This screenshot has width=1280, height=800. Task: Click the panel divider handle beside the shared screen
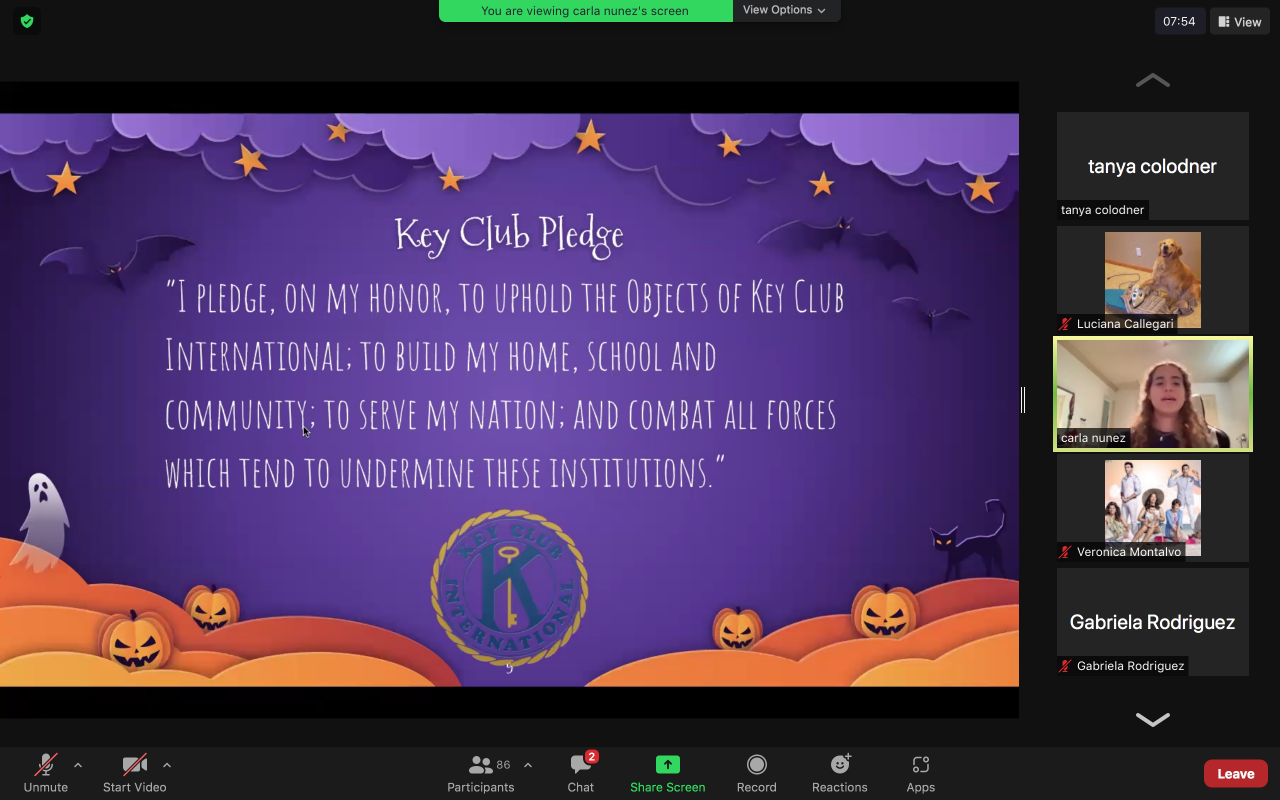click(1022, 400)
